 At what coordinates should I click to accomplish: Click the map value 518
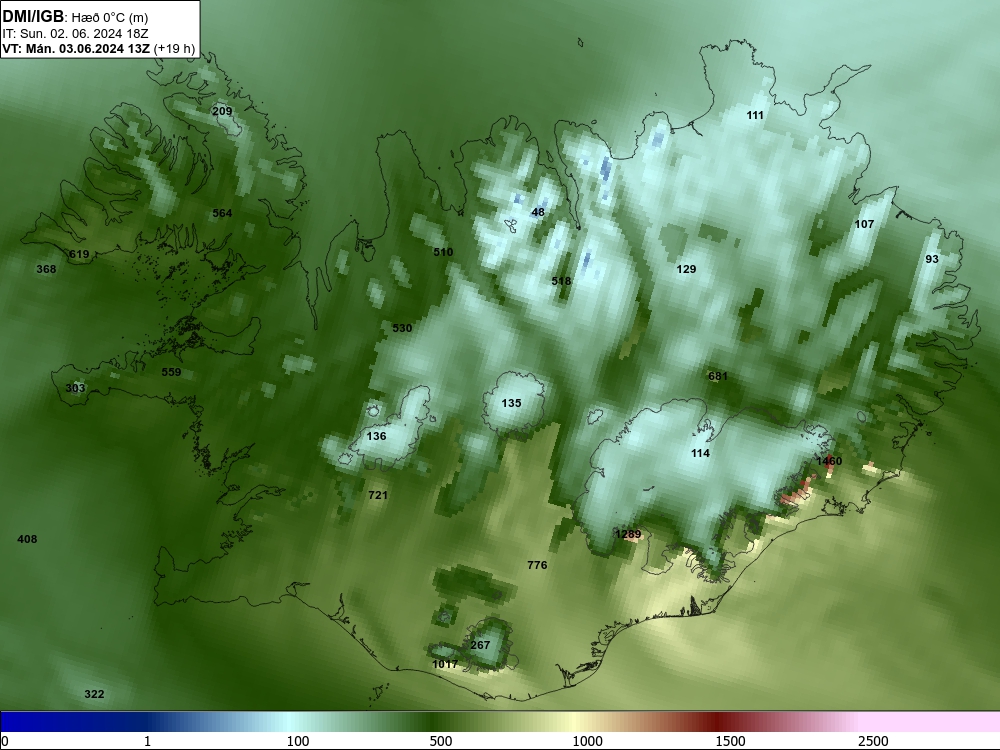point(561,281)
